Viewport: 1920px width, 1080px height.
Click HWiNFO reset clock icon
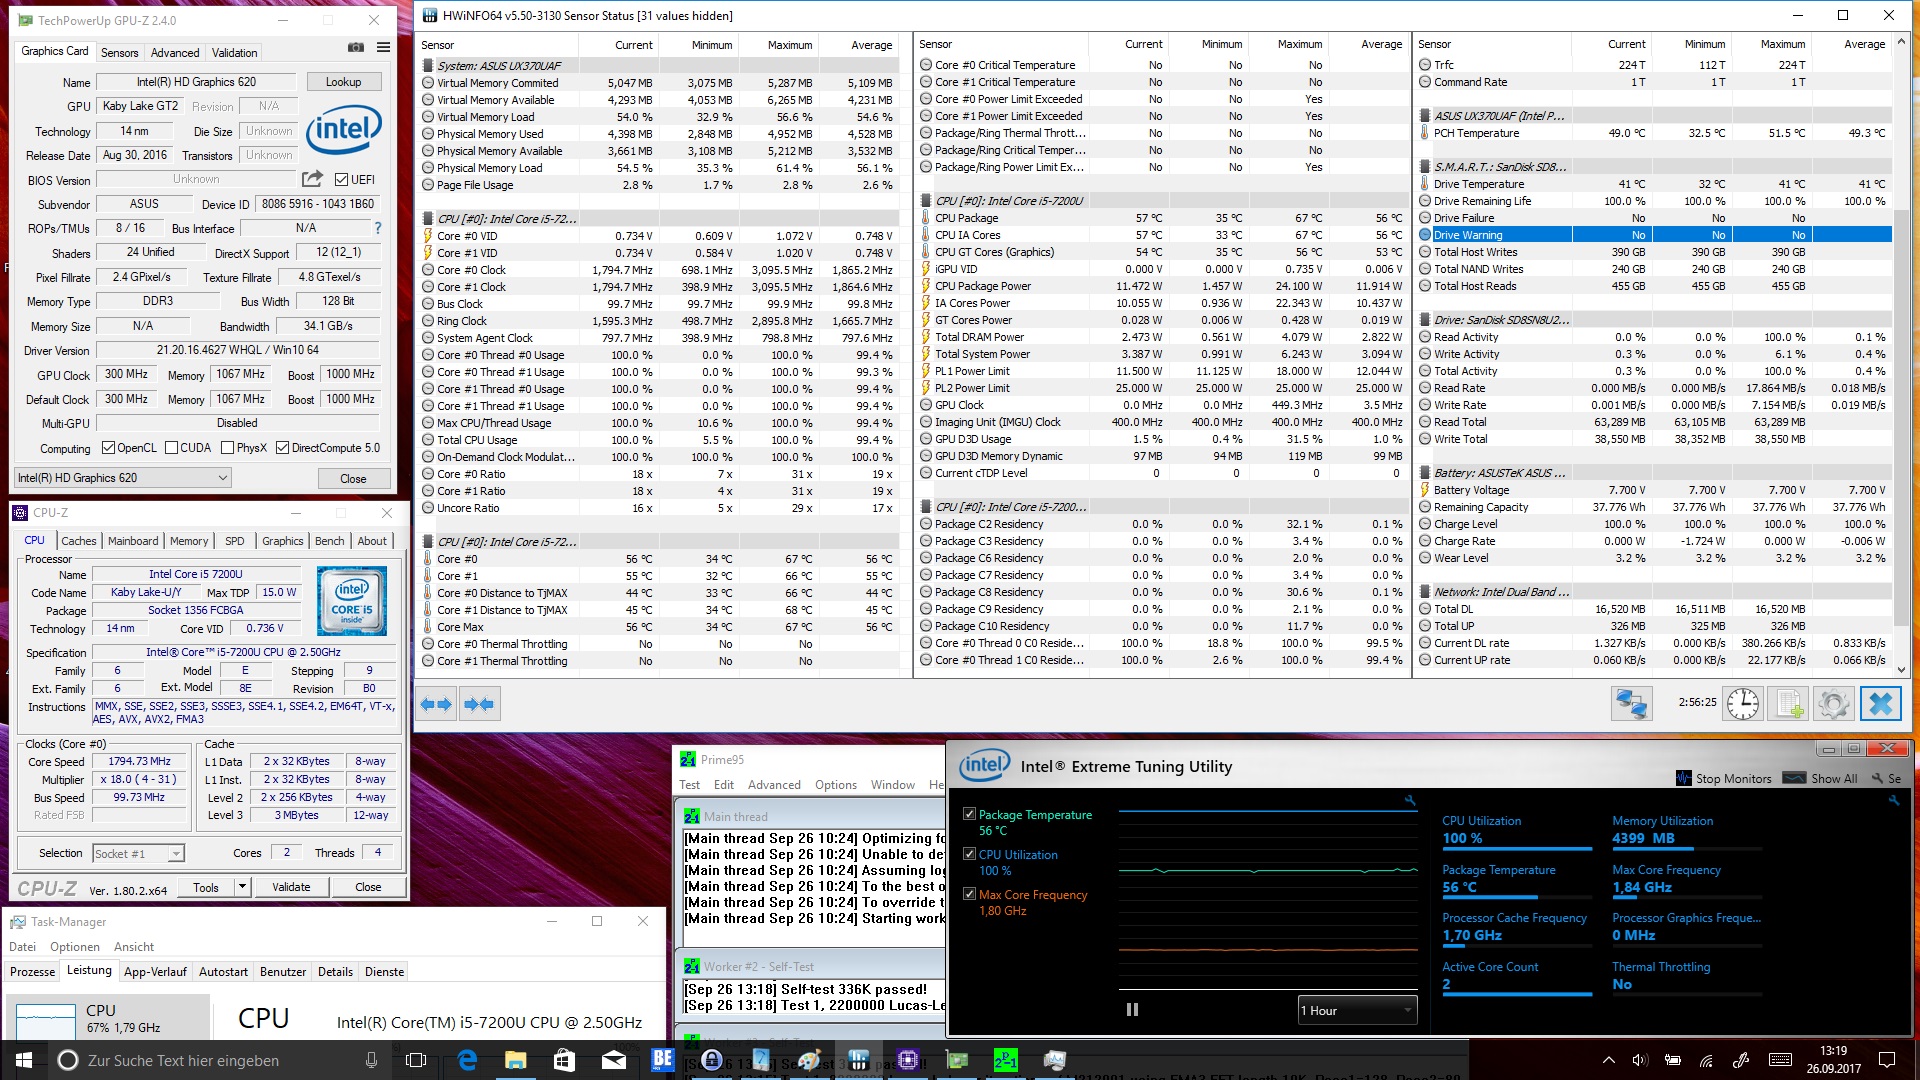point(1742,703)
